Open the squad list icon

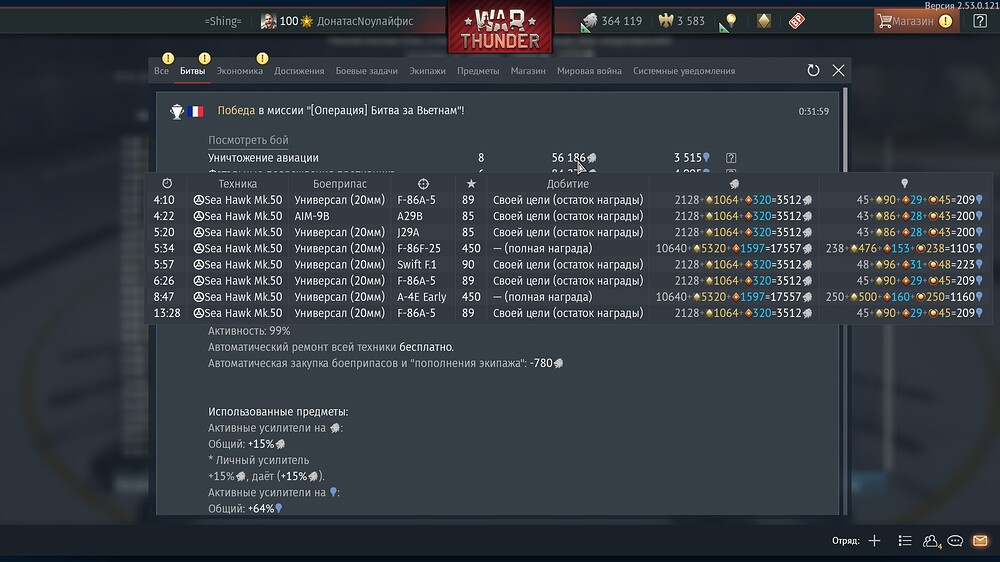point(904,541)
